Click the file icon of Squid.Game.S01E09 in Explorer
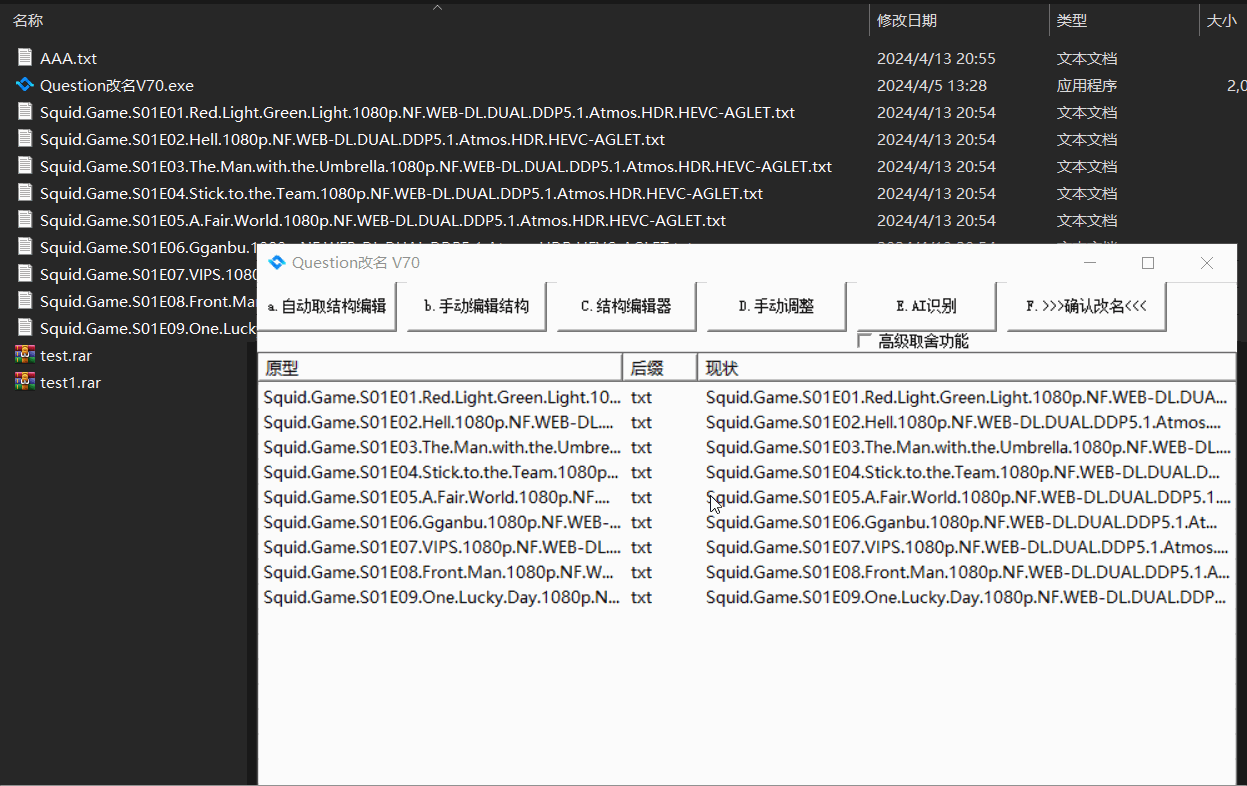 [25, 328]
